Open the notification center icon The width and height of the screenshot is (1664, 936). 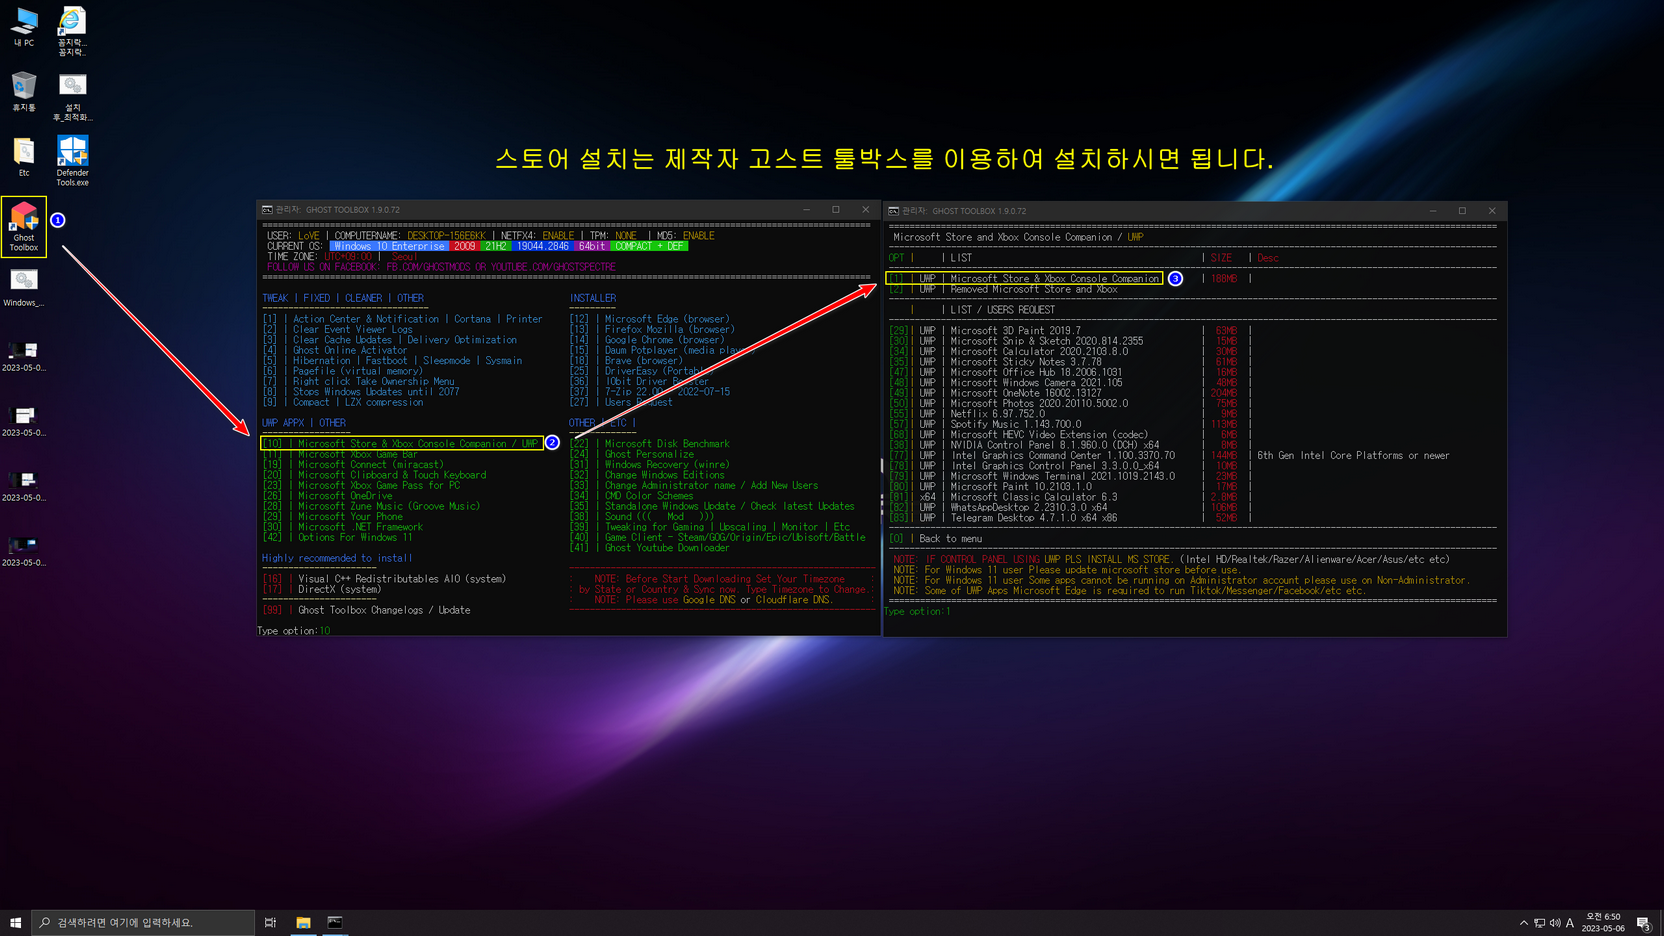tap(1643, 923)
